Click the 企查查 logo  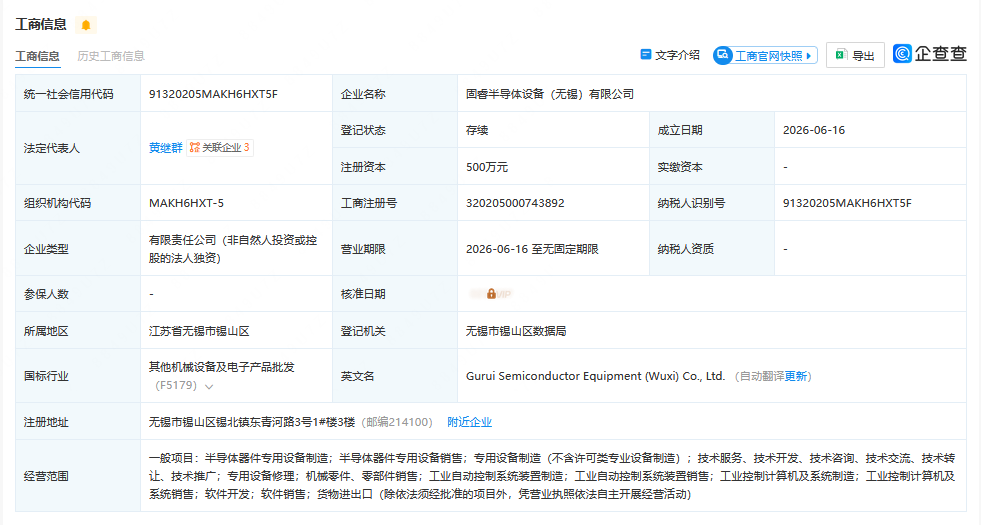click(930, 54)
